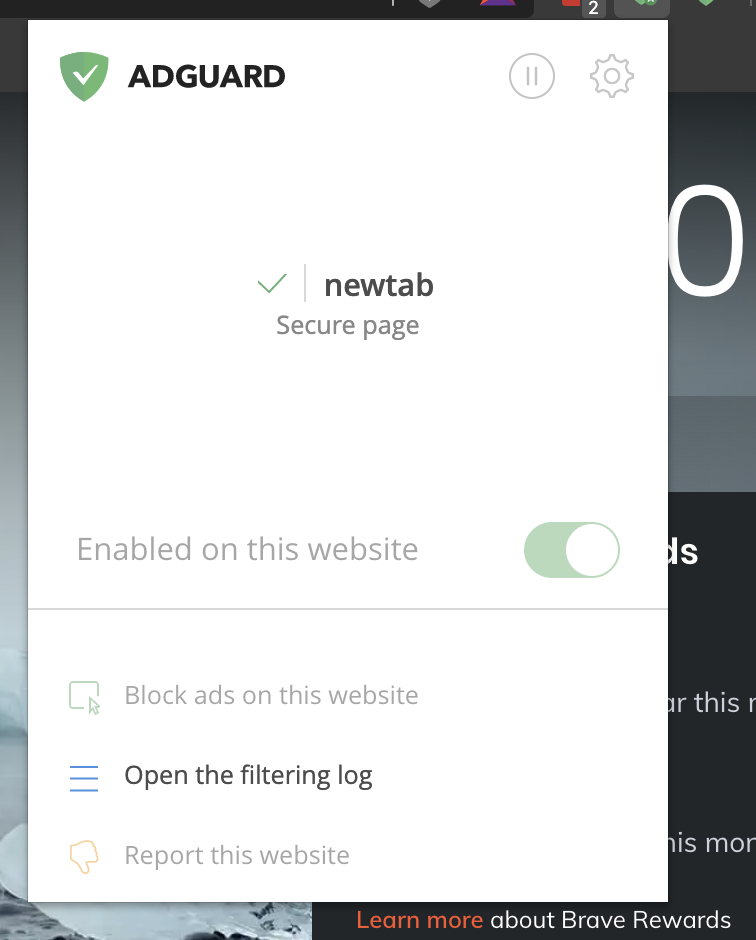756x940 pixels.
Task: Open Learn more about Brave Rewards
Action: tap(417, 919)
